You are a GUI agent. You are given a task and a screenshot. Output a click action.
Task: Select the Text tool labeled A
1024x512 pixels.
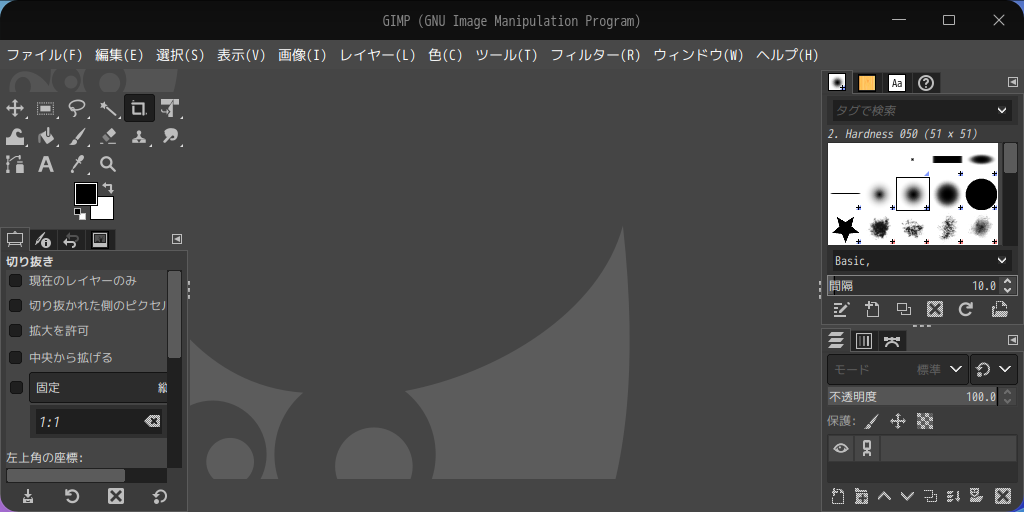[45, 164]
